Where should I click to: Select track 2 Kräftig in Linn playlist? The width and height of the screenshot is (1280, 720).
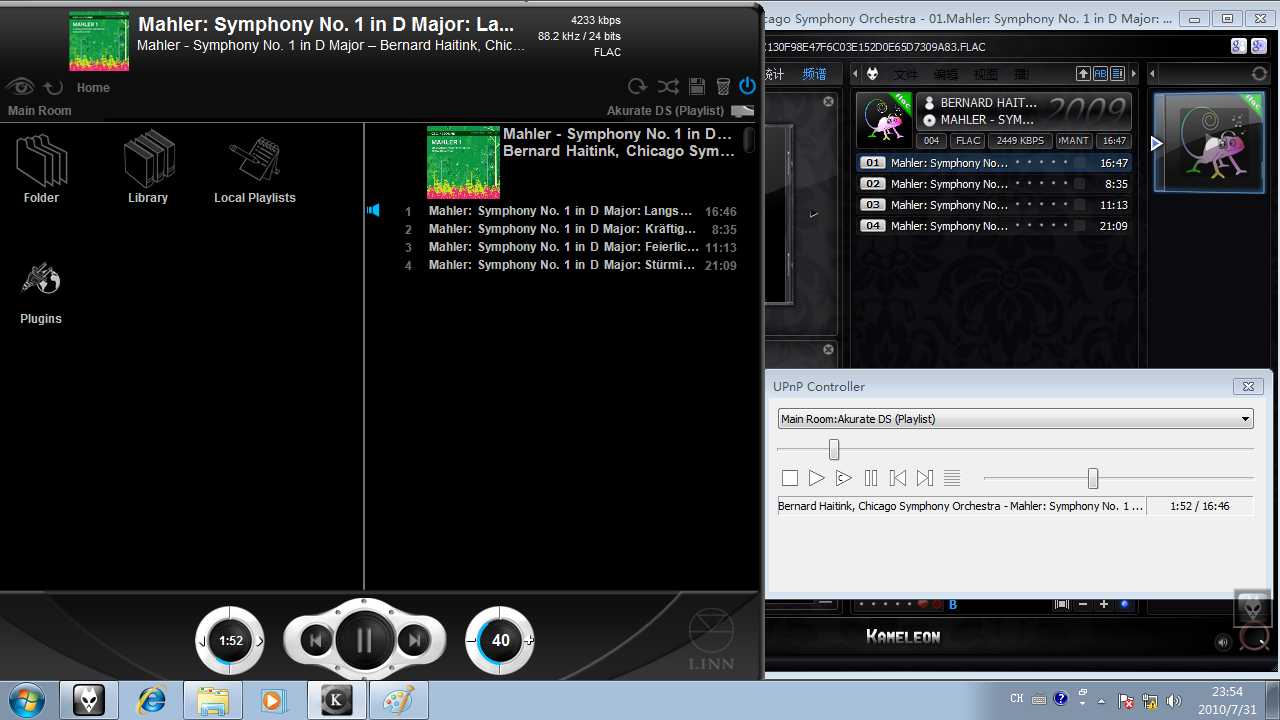pyautogui.click(x=570, y=229)
